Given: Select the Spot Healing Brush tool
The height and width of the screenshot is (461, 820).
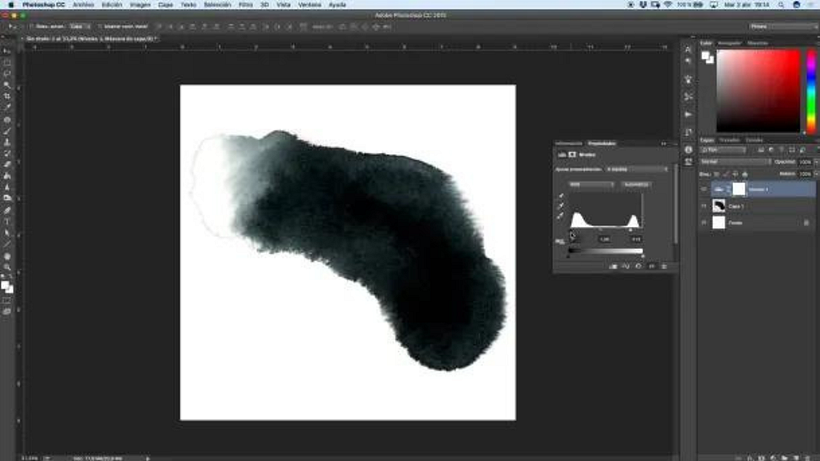Looking at the screenshot, I should click(7, 120).
